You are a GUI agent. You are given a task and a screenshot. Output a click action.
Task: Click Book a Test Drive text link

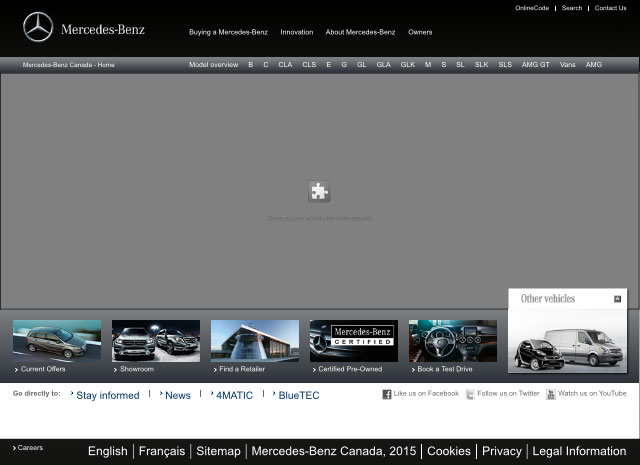445,369
